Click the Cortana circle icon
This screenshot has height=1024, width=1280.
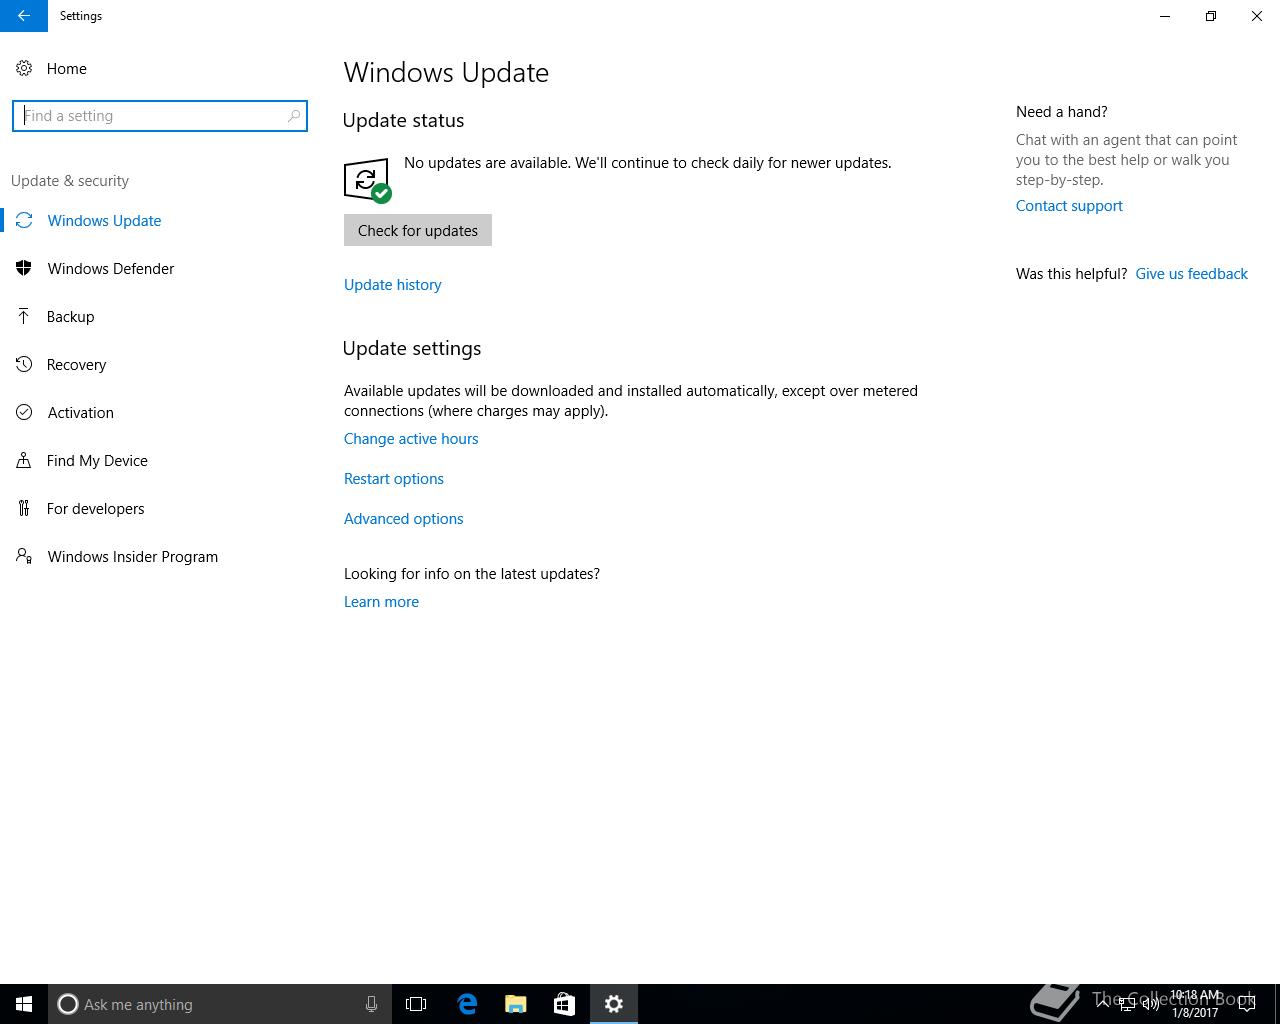tap(68, 1004)
